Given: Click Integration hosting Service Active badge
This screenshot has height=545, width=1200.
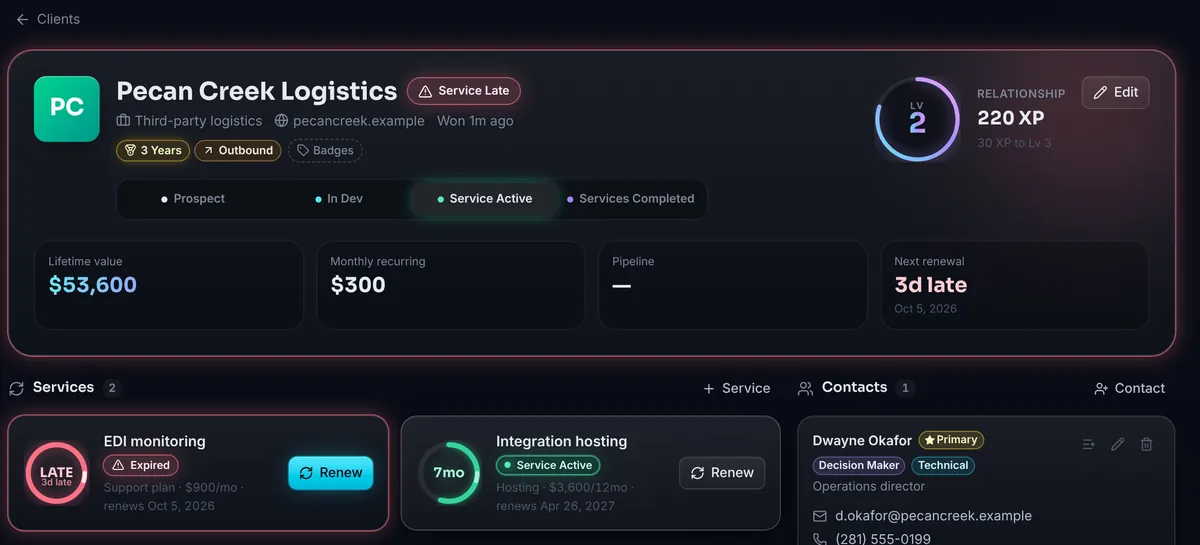Looking at the screenshot, I should coord(548,465).
